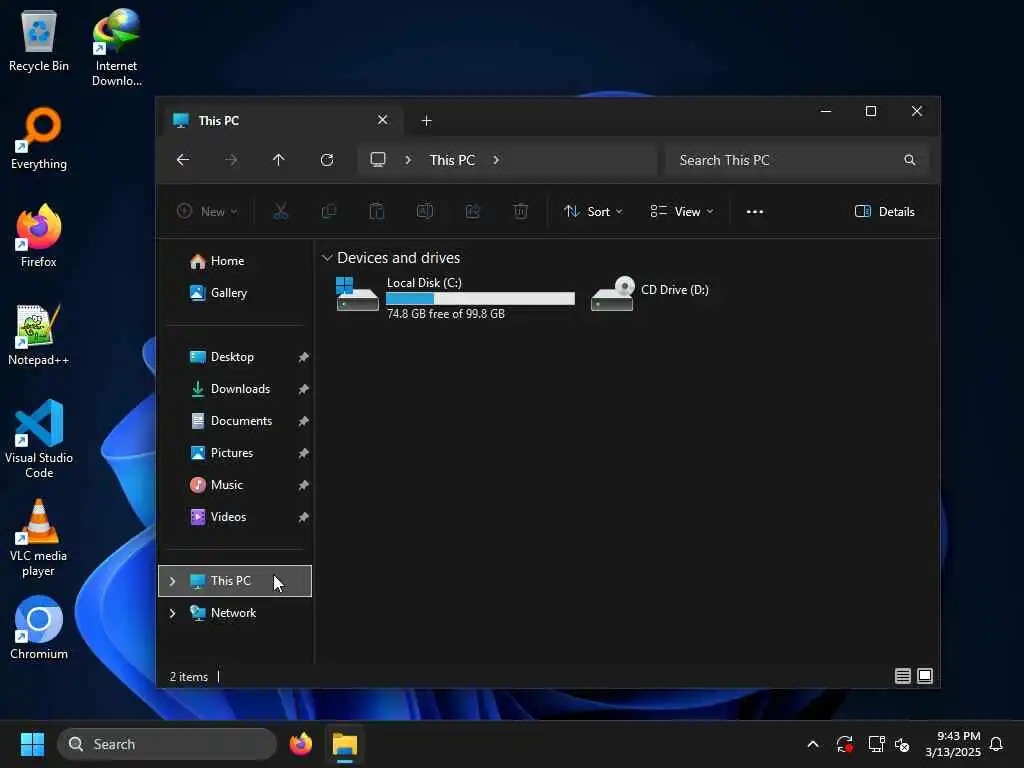Image resolution: width=1024 pixels, height=768 pixels.
Task: Click the monitor icon in address bar
Action: [x=378, y=160]
